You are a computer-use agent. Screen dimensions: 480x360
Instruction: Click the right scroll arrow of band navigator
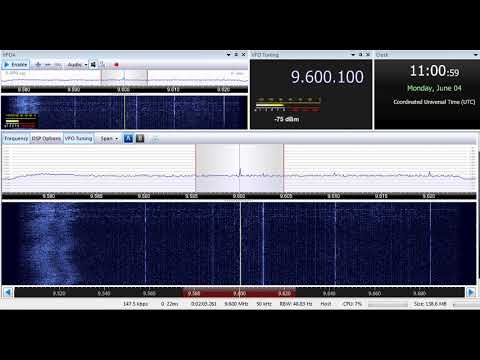tap(471, 292)
